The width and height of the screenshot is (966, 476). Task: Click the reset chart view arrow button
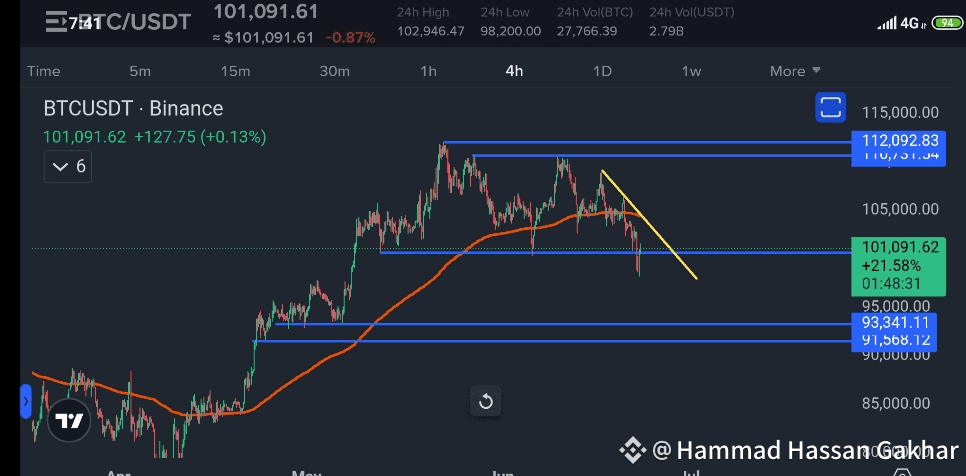tap(485, 402)
